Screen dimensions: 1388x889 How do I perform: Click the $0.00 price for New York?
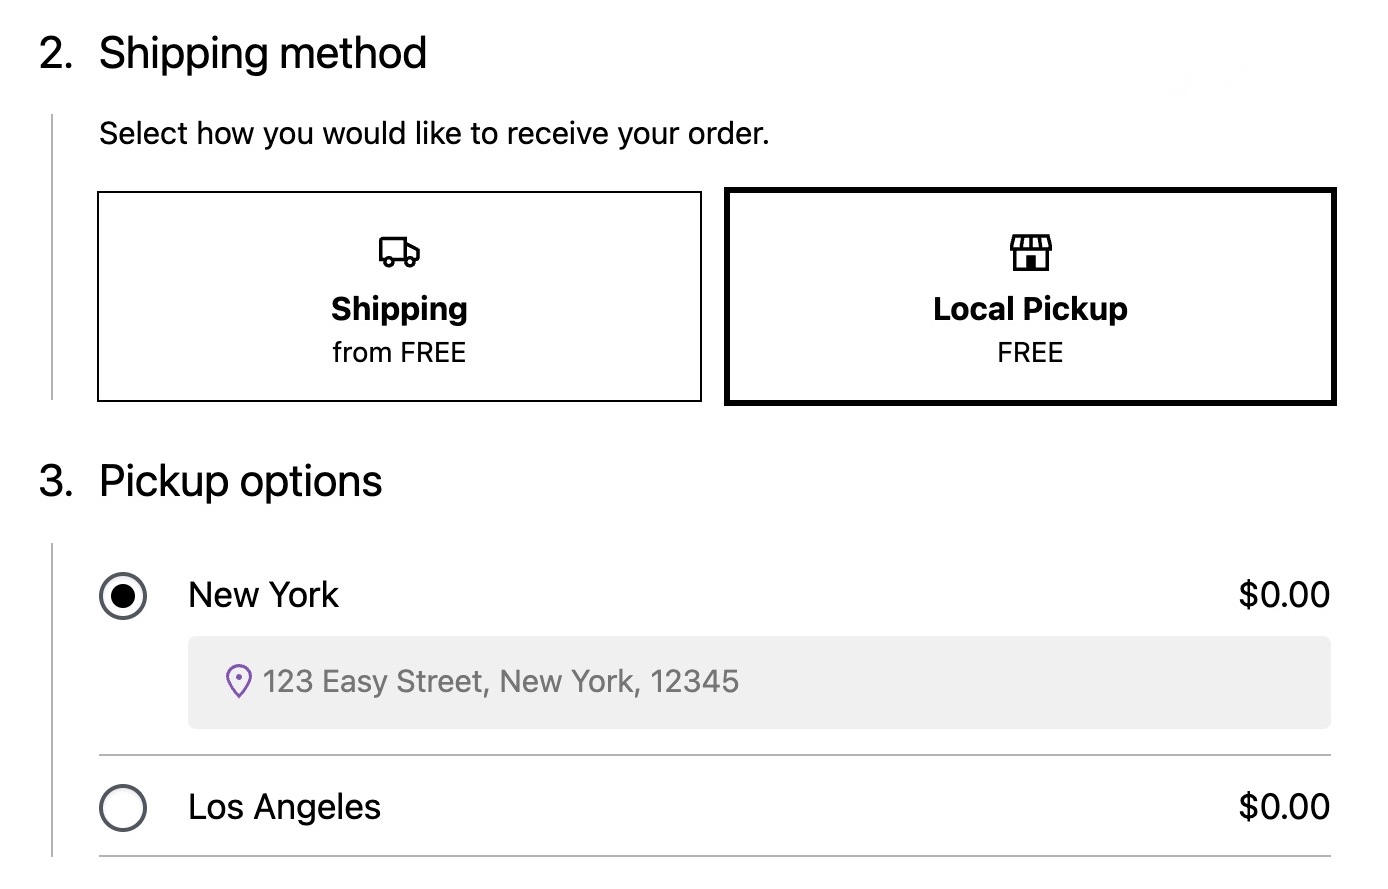coord(1283,595)
